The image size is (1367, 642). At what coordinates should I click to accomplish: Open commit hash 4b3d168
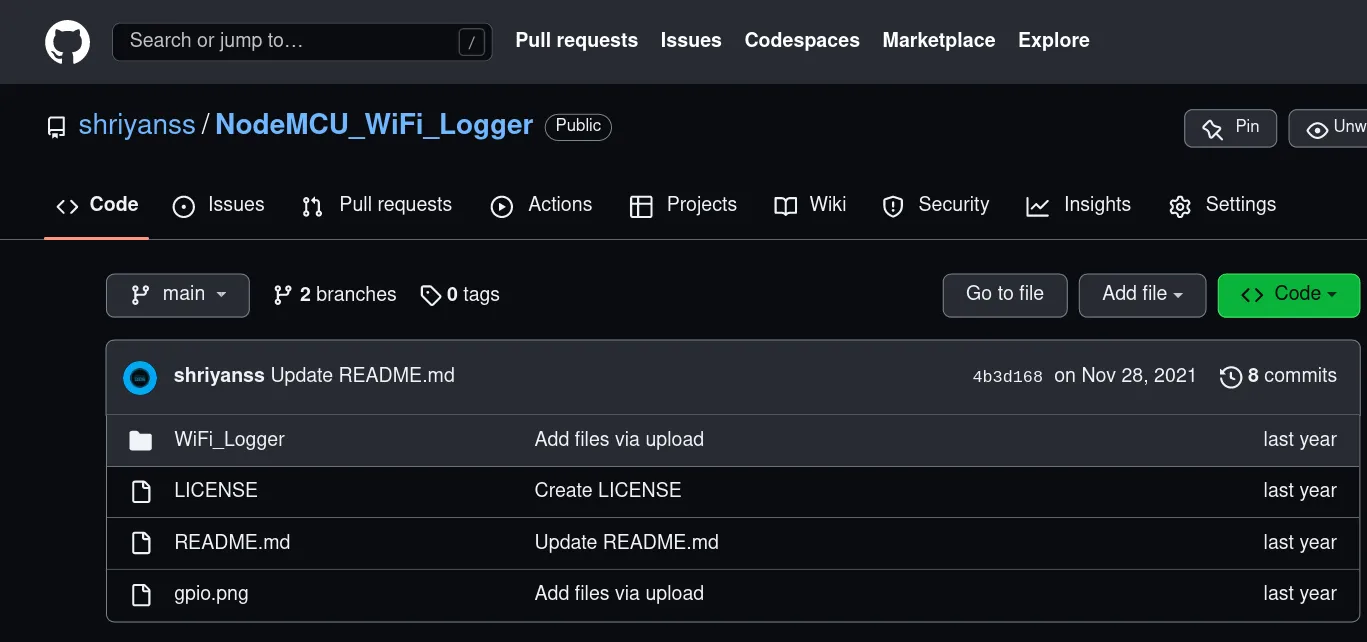pyautogui.click(x=1007, y=377)
